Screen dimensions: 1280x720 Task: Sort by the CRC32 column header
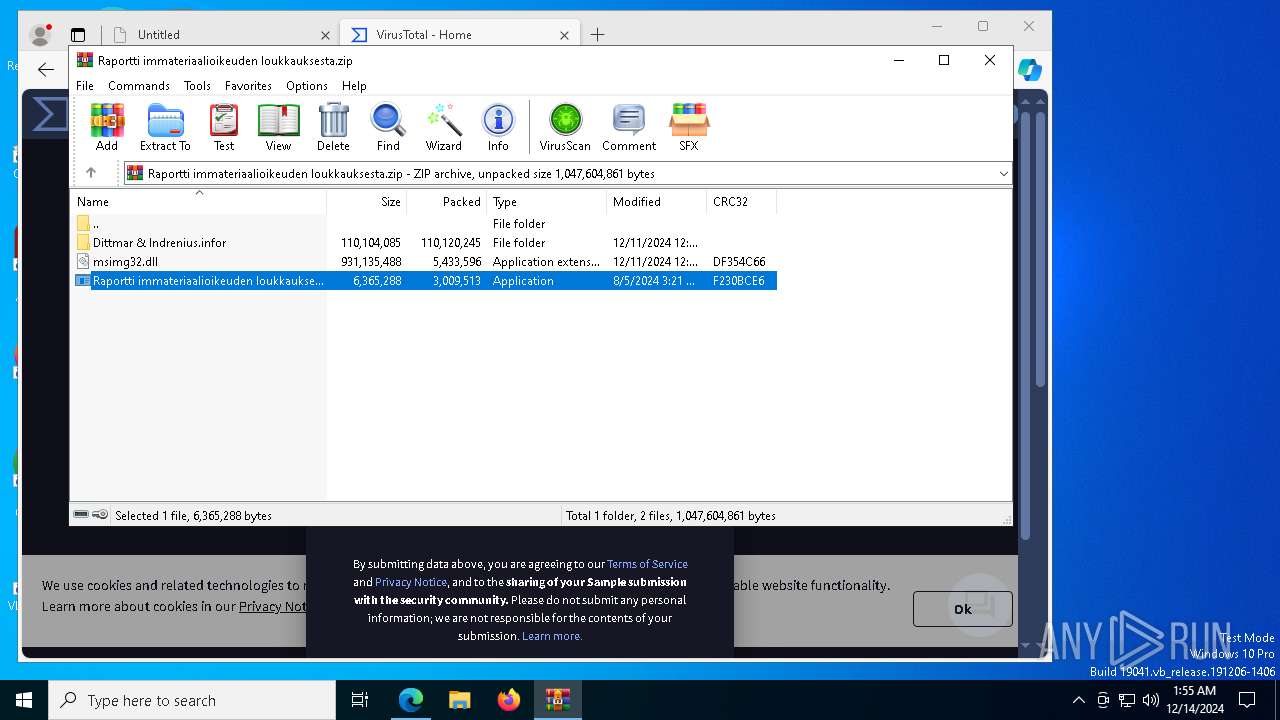coord(742,201)
